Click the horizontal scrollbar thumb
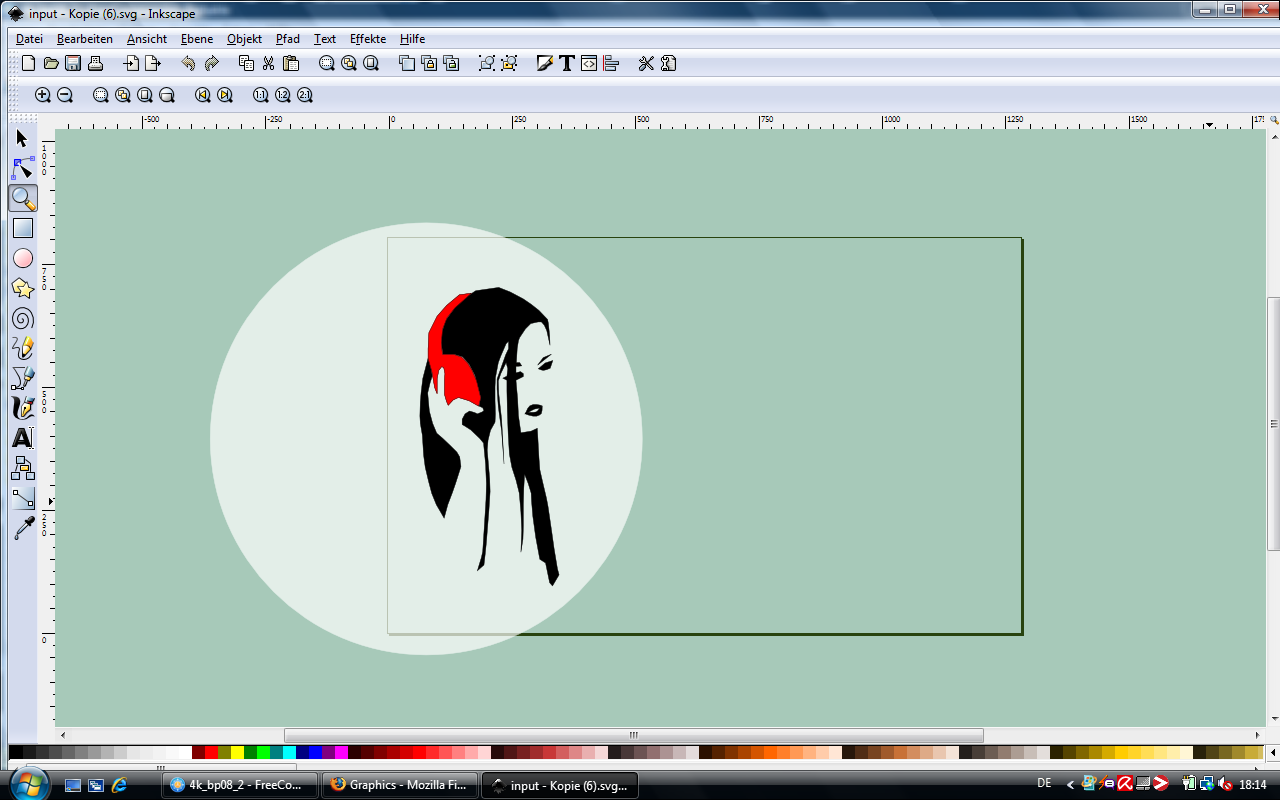 [633, 735]
